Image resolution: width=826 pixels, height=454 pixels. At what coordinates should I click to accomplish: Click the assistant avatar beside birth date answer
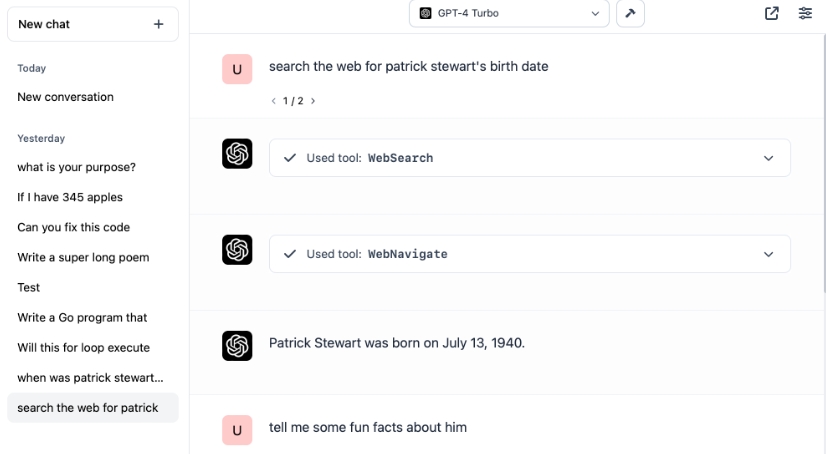(237, 345)
